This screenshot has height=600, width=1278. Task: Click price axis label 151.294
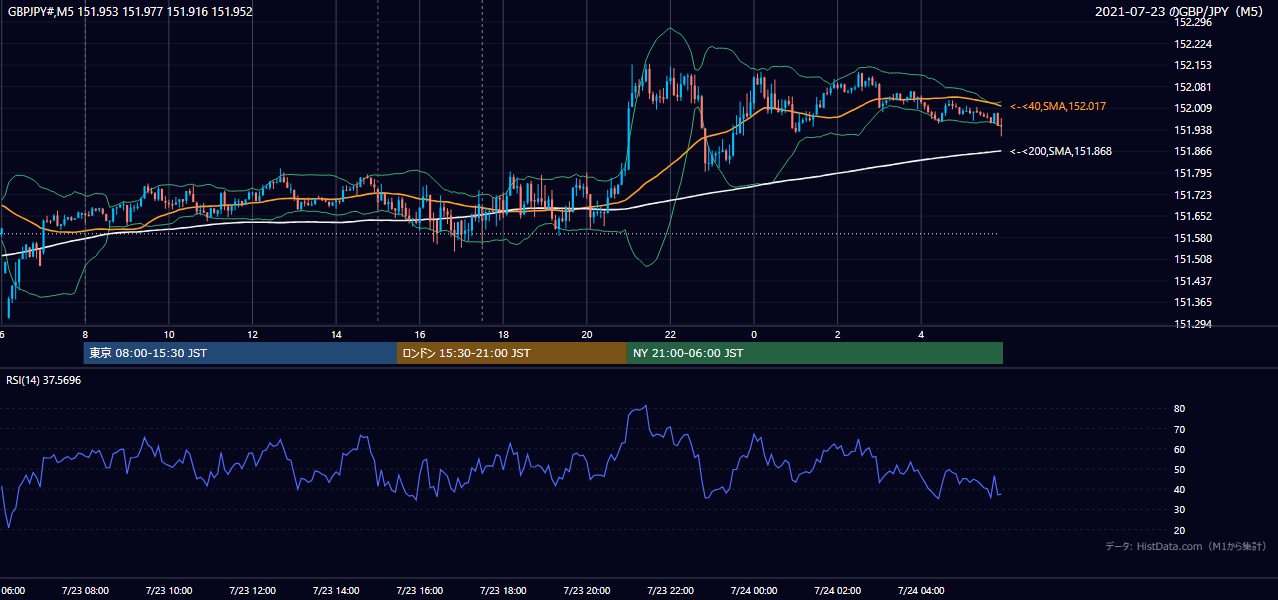[x=1192, y=324]
